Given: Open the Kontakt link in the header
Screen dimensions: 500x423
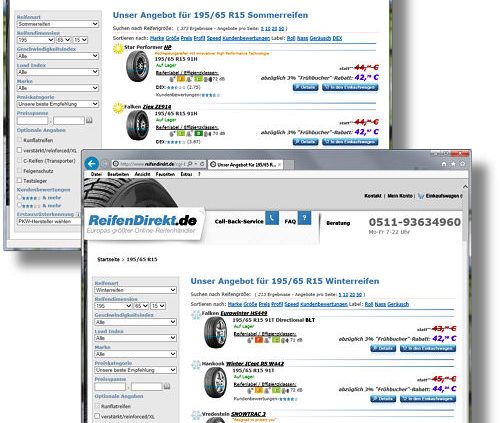Looking at the screenshot, I should [373, 196].
